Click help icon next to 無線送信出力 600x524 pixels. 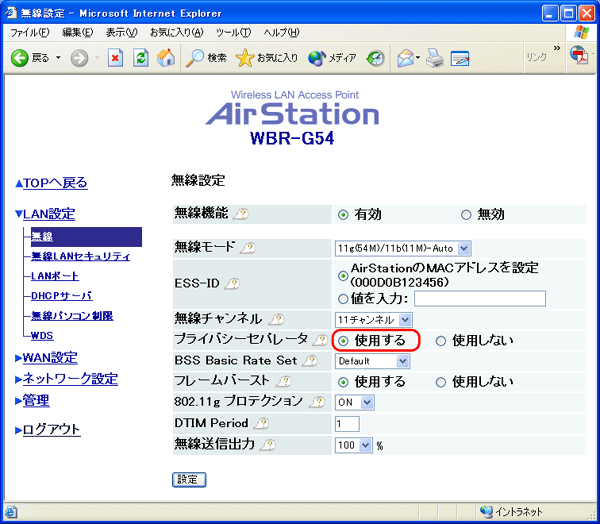tap(267, 445)
